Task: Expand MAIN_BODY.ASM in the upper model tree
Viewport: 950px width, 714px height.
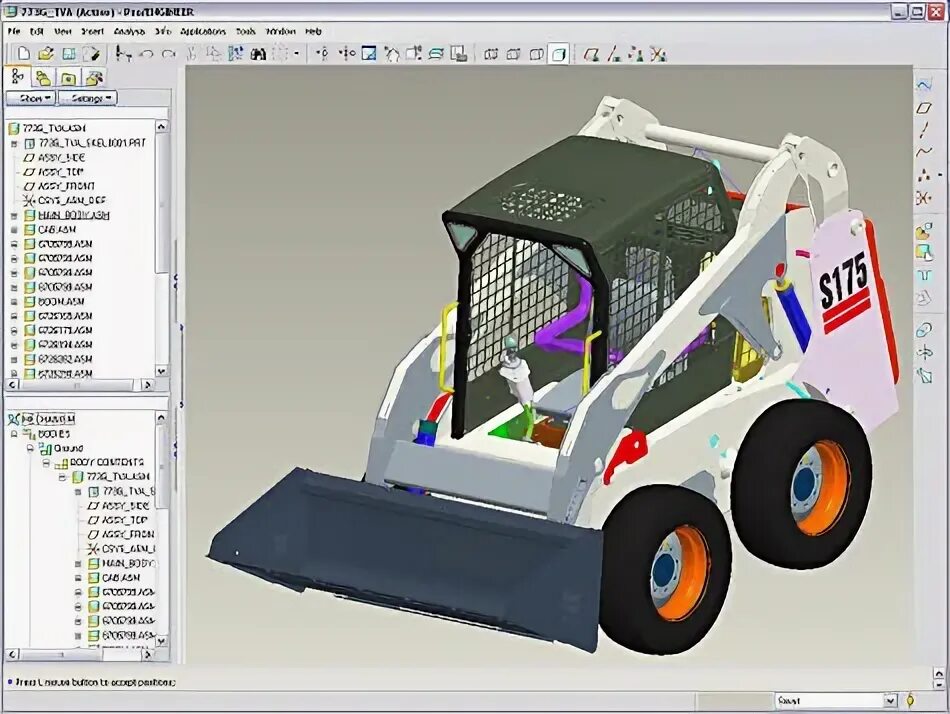Action: 14,215
